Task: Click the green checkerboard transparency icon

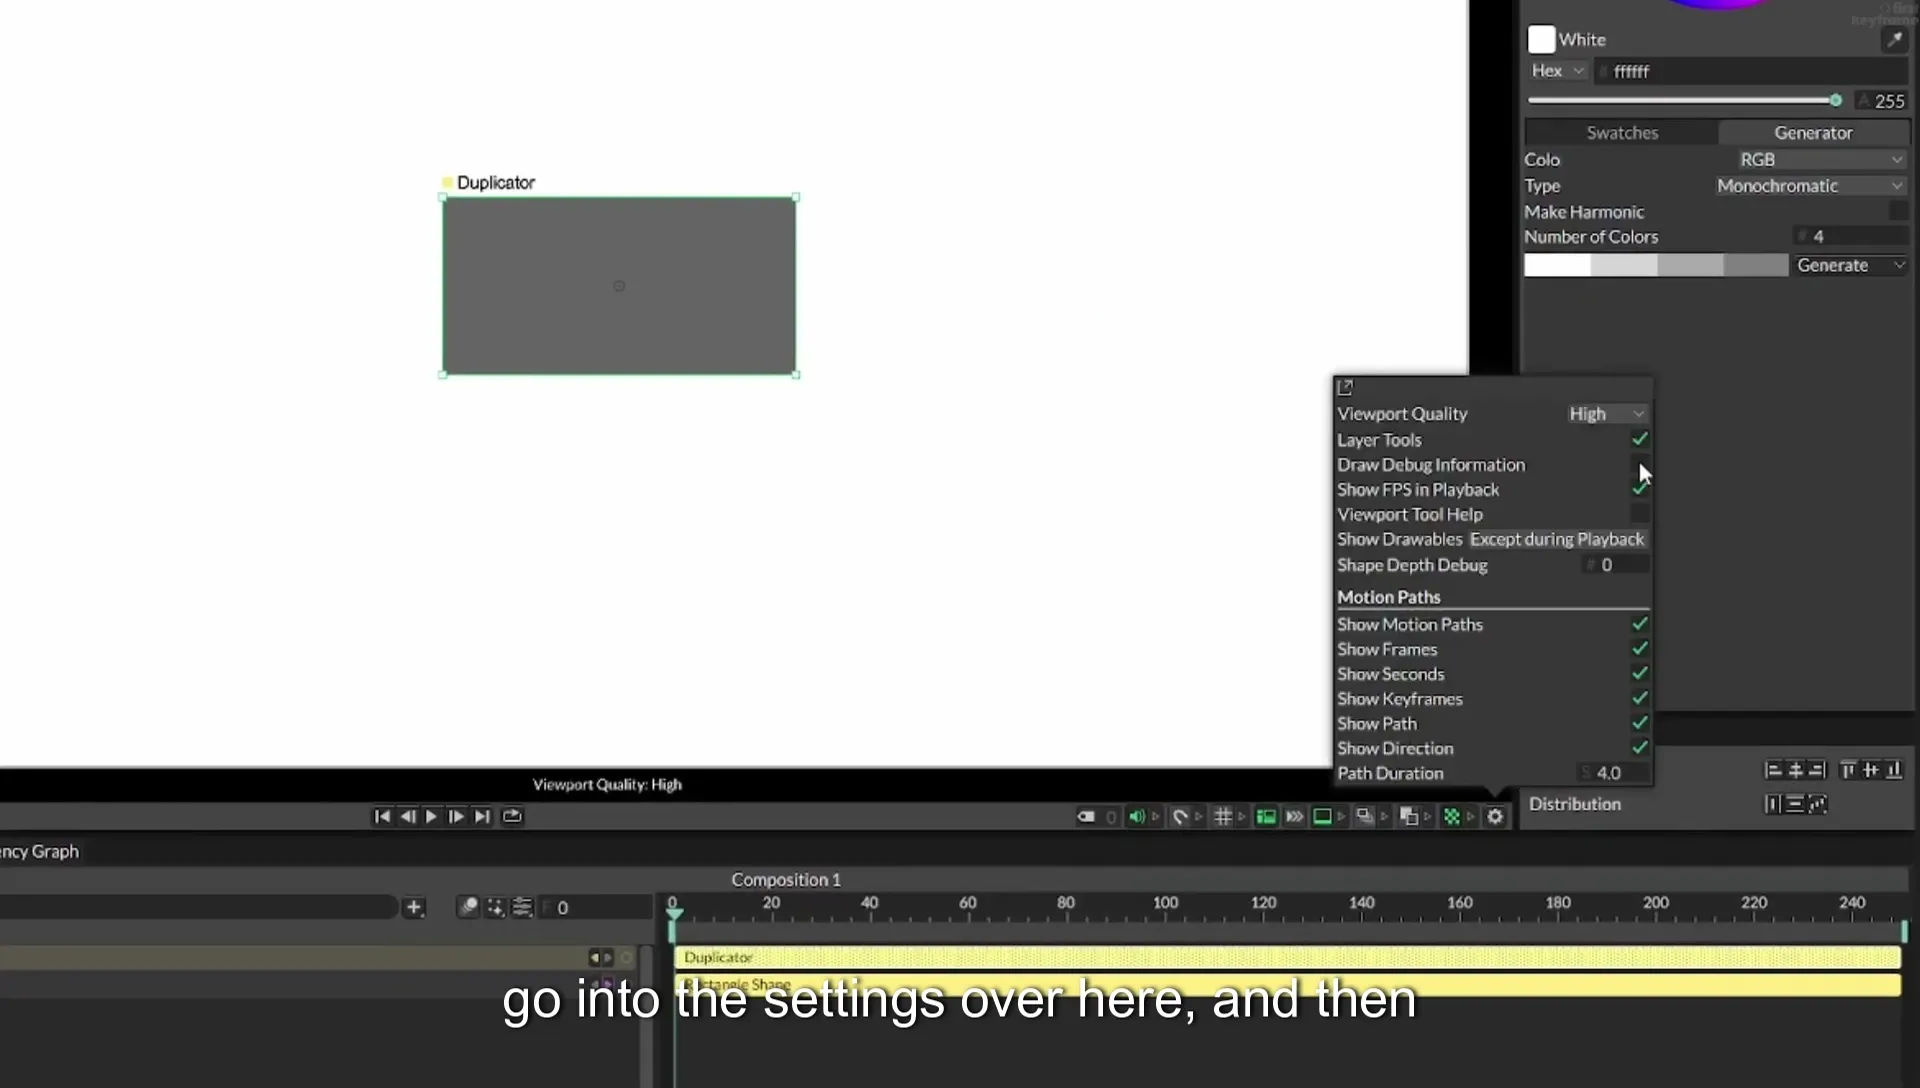Action: pyautogui.click(x=1452, y=817)
